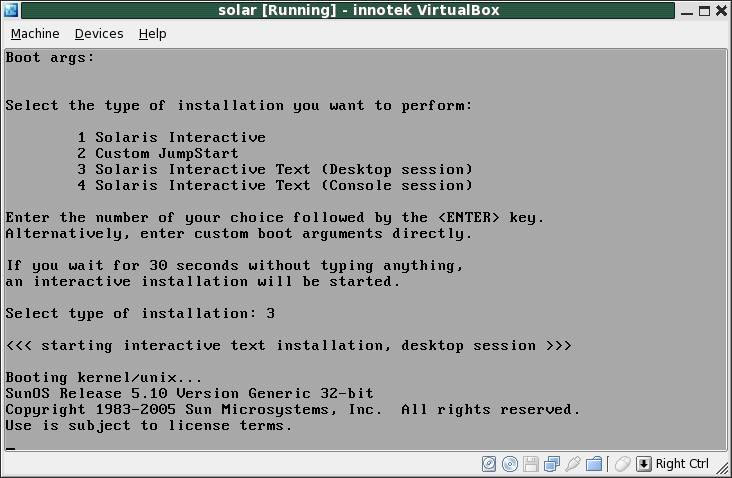Click the mouse integration status icon
732x478 pixels.
click(622, 464)
